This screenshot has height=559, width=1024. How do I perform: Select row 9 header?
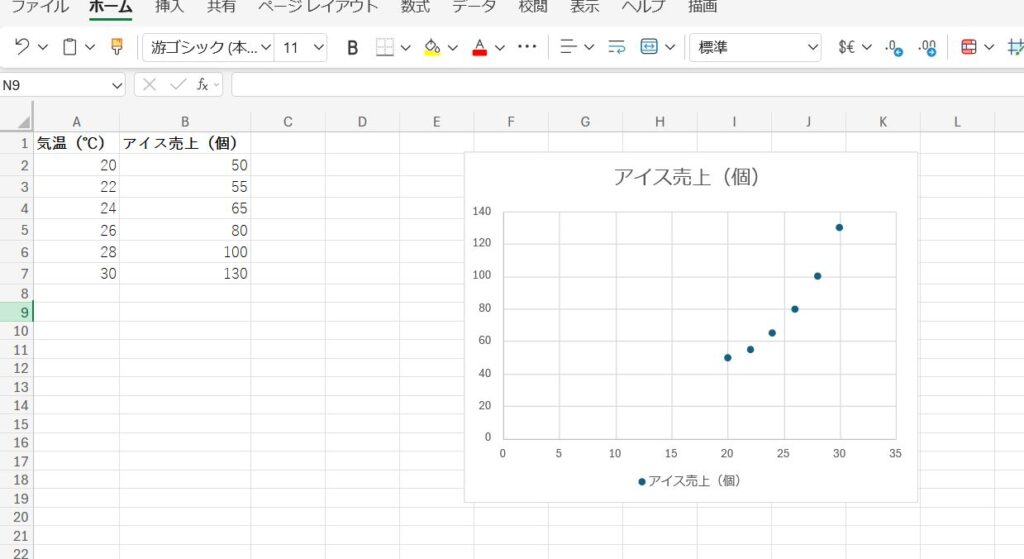[x=16, y=312]
